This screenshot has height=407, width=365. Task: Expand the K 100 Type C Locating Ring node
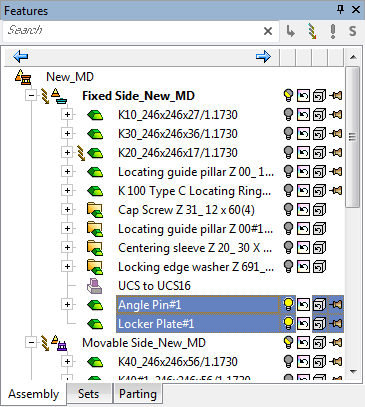click(67, 191)
